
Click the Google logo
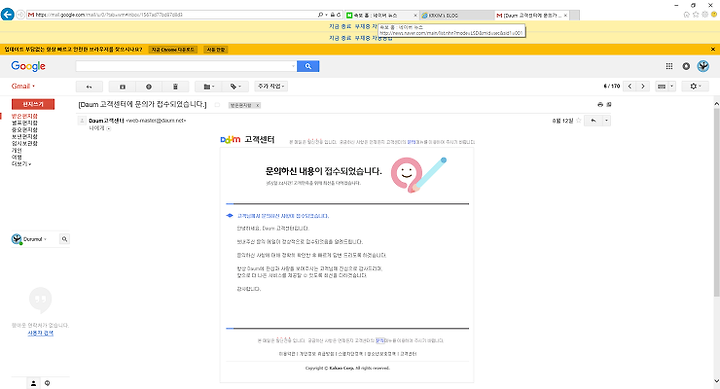pyautogui.click(x=28, y=66)
